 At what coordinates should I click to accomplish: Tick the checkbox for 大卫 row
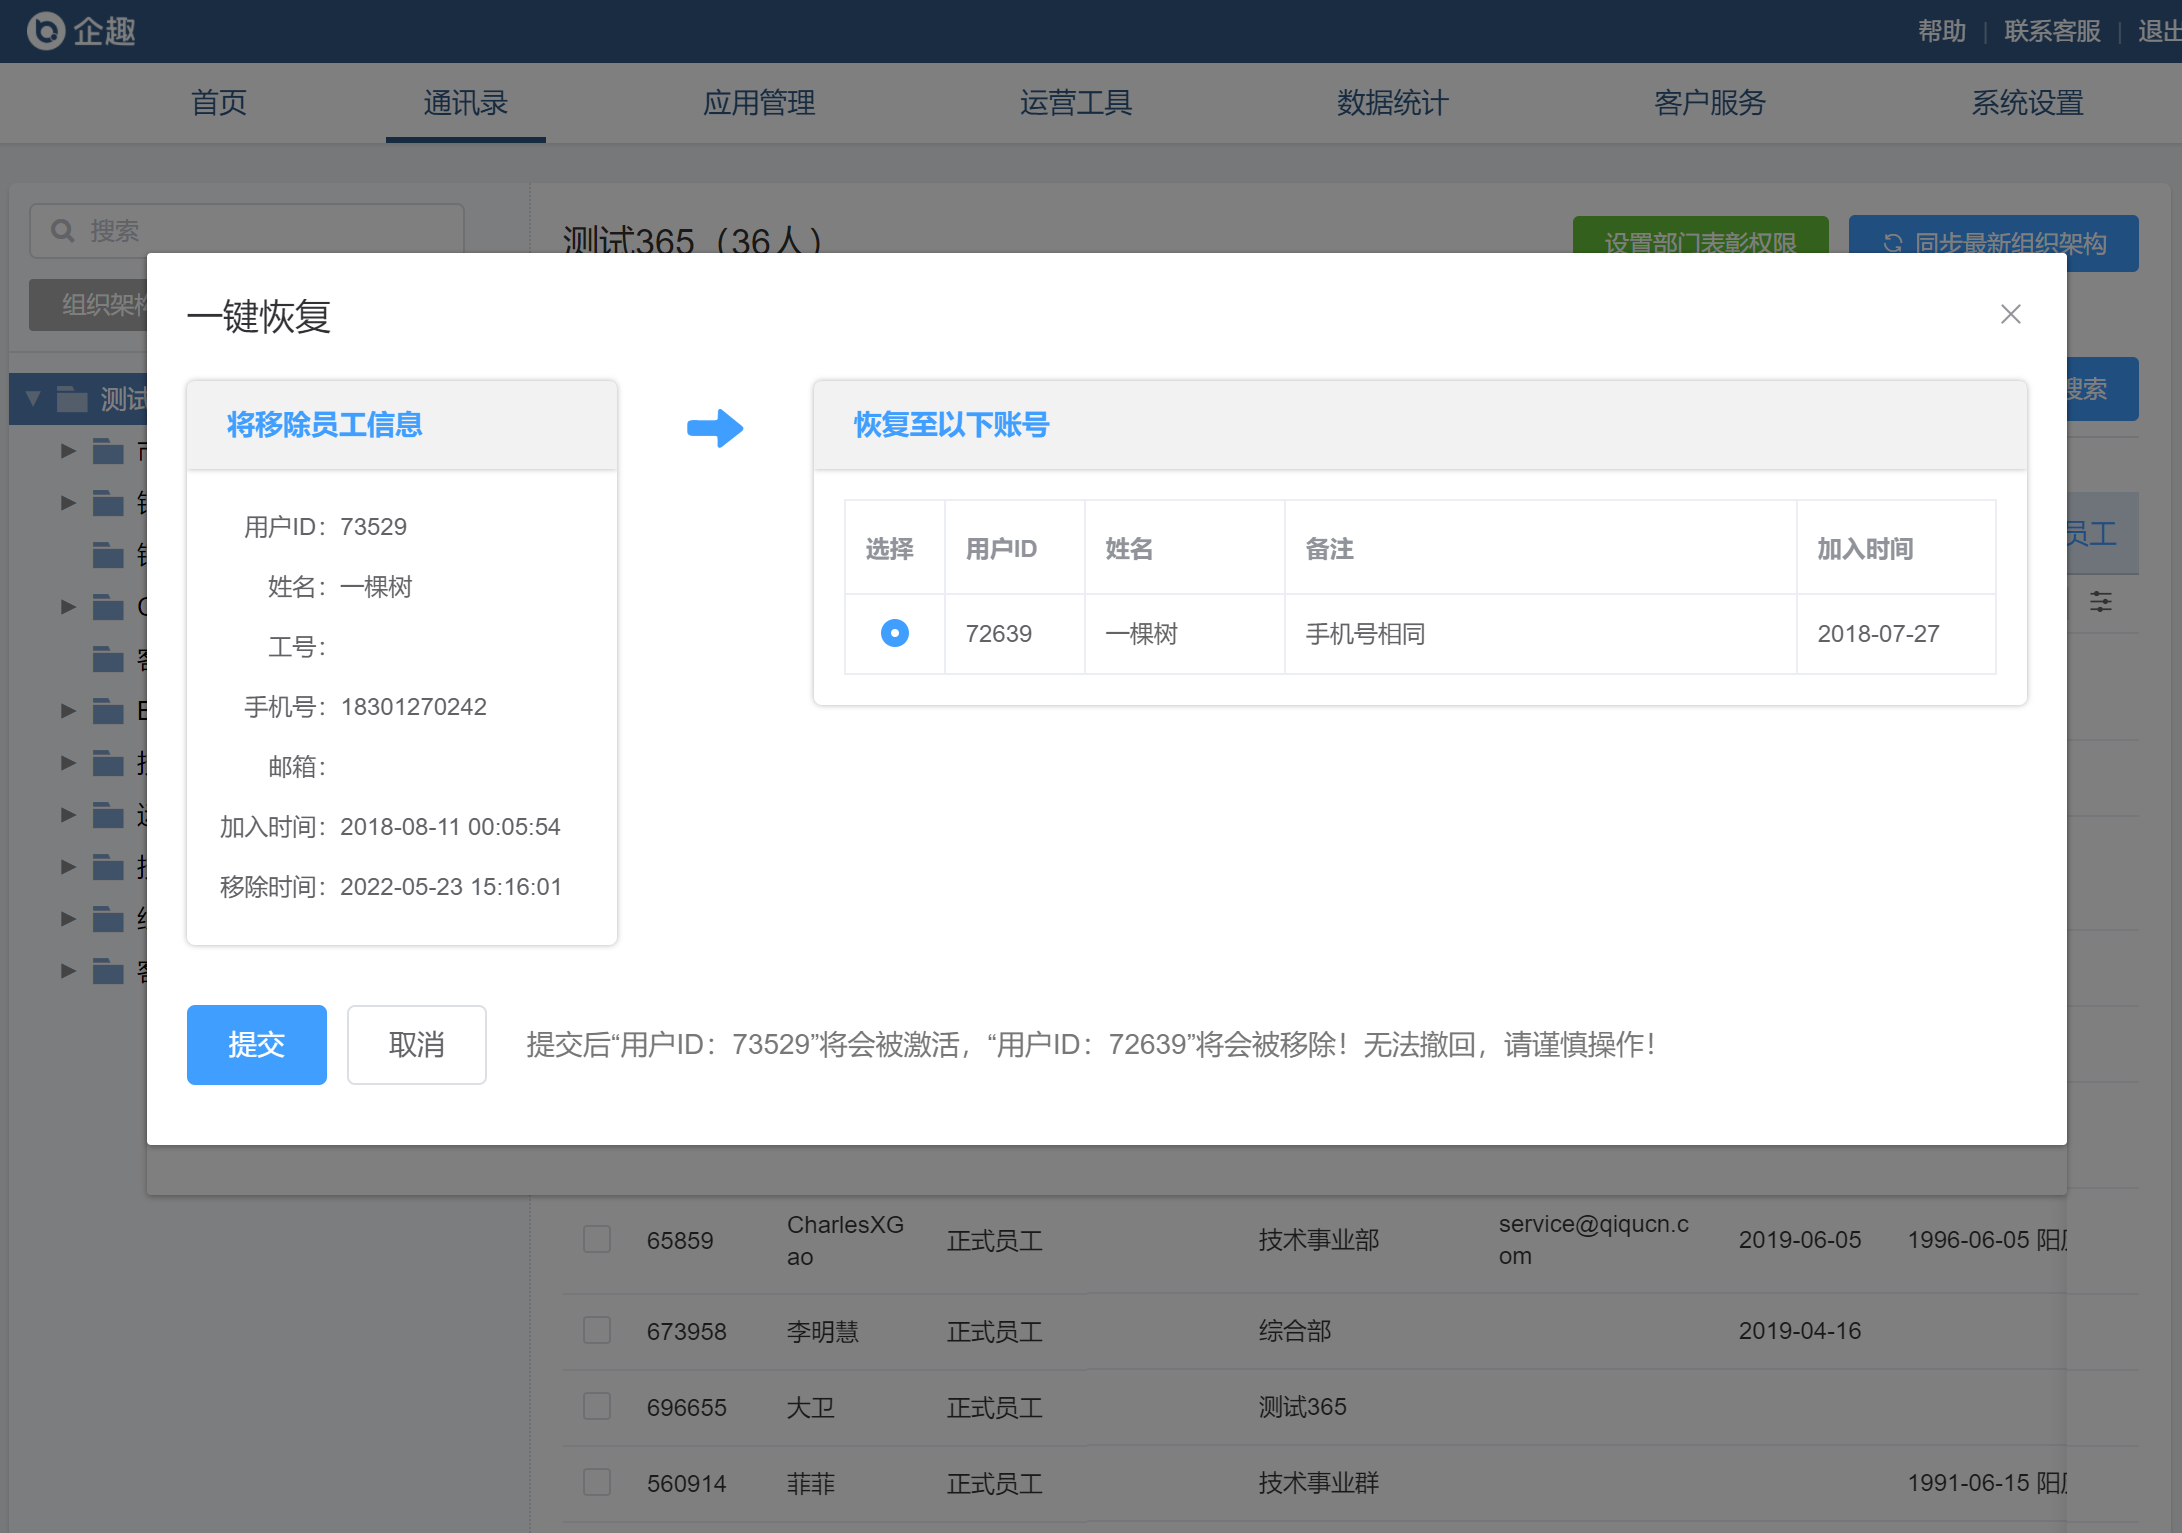click(597, 1406)
